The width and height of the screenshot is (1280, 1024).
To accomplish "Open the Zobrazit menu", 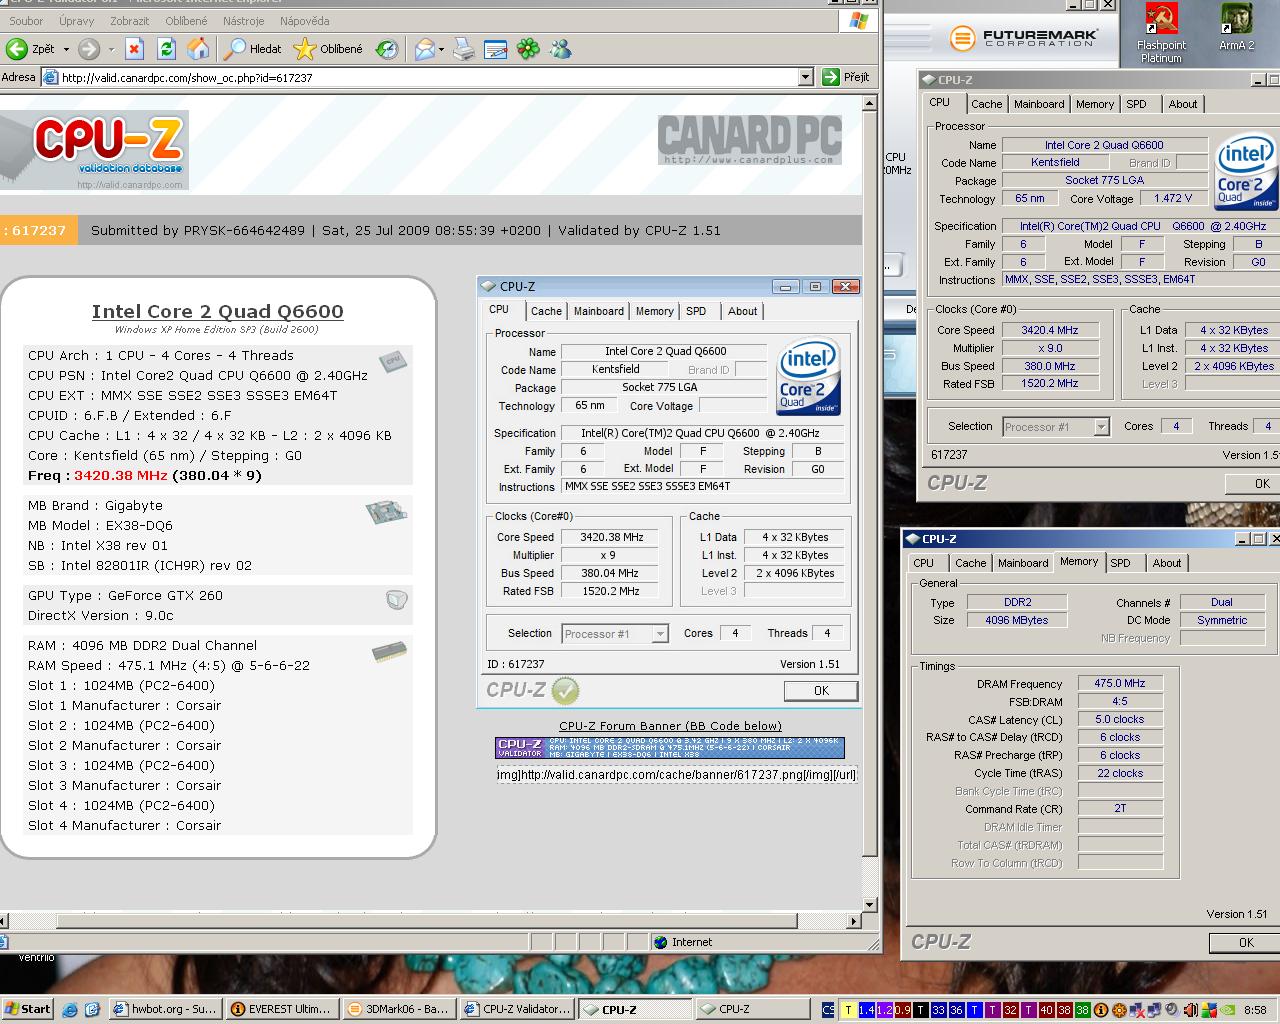I will point(129,20).
